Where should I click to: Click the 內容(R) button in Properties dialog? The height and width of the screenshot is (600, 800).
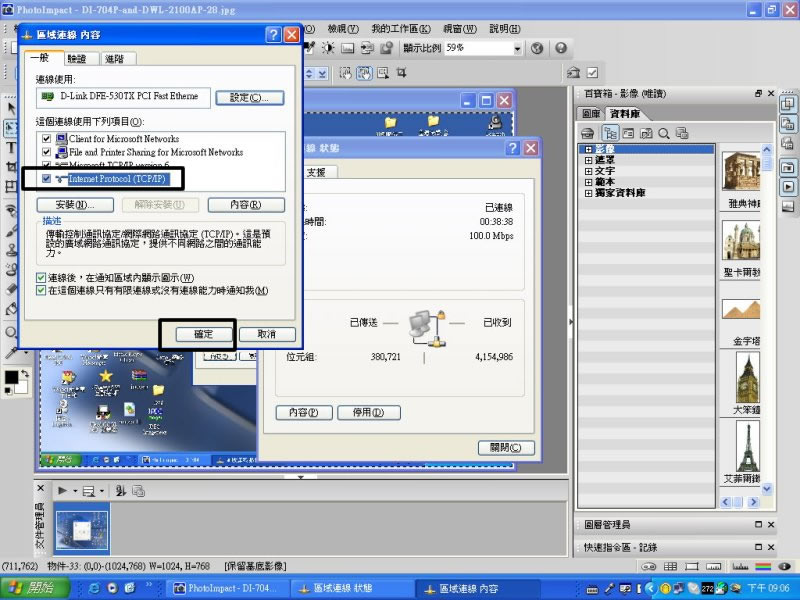[246, 205]
